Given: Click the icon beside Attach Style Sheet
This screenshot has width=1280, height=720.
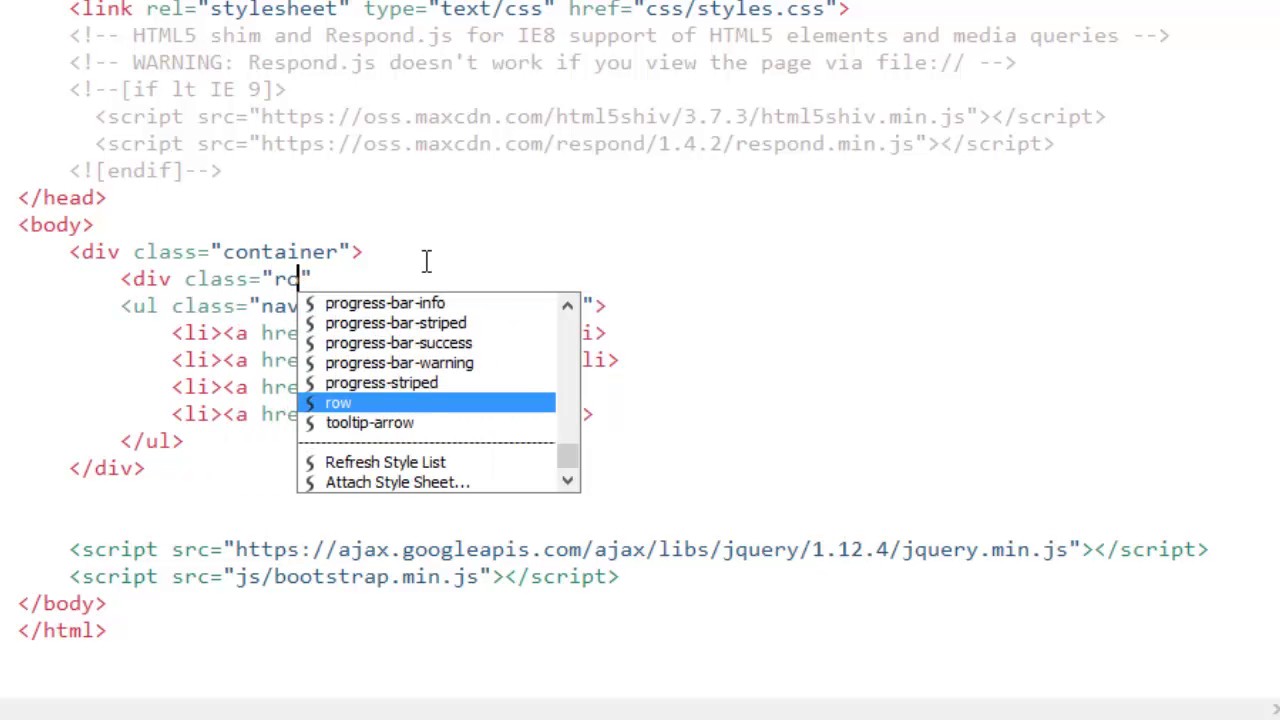Looking at the screenshot, I should 310,483.
